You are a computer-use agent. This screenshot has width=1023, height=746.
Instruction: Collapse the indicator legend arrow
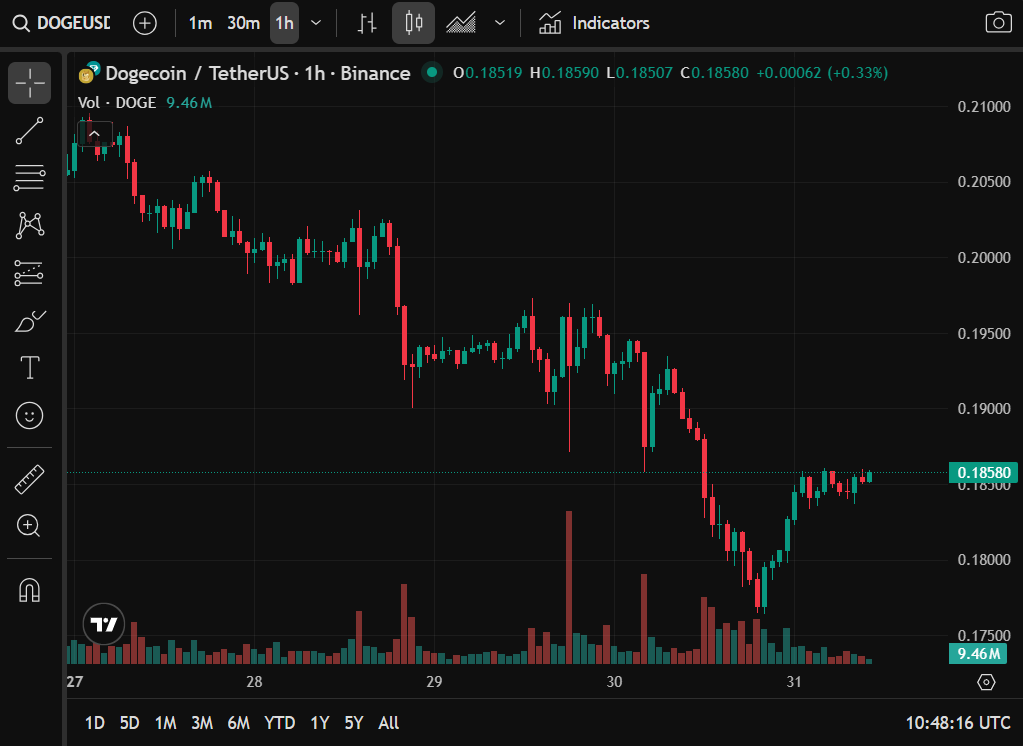click(95, 133)
